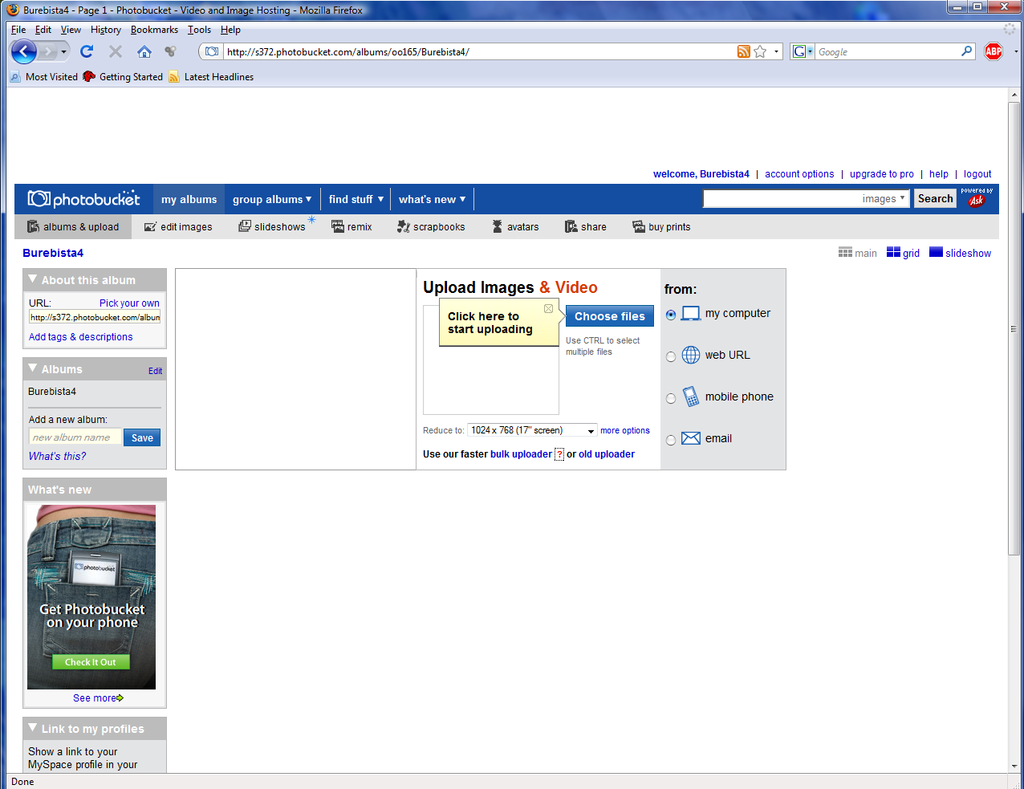The width and height of the screenshot is (1024, 789).
Task: Open albums & upload section
Action: coord(73,227)
